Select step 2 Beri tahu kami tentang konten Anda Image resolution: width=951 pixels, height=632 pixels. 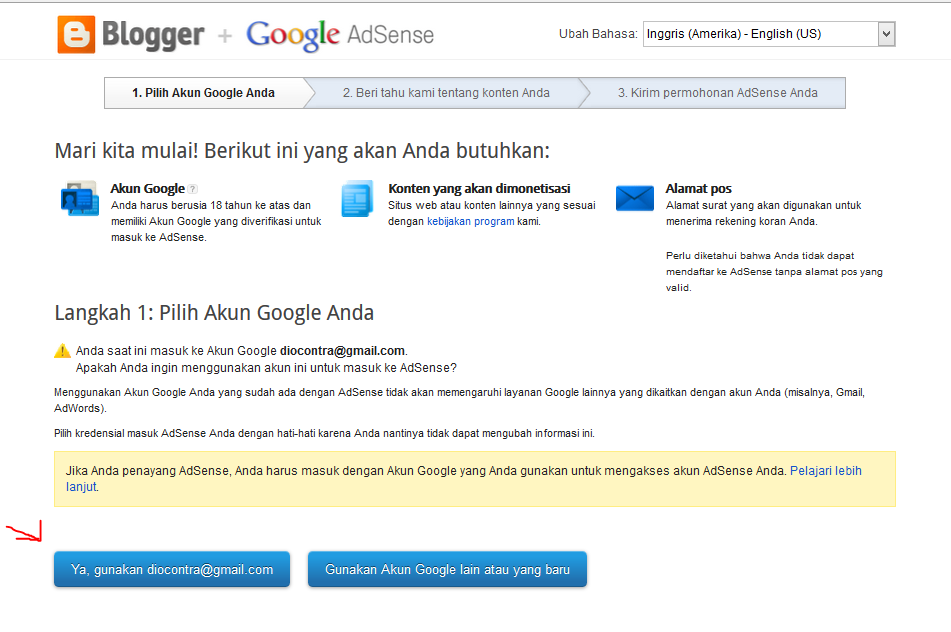click(x=446, y=93)
